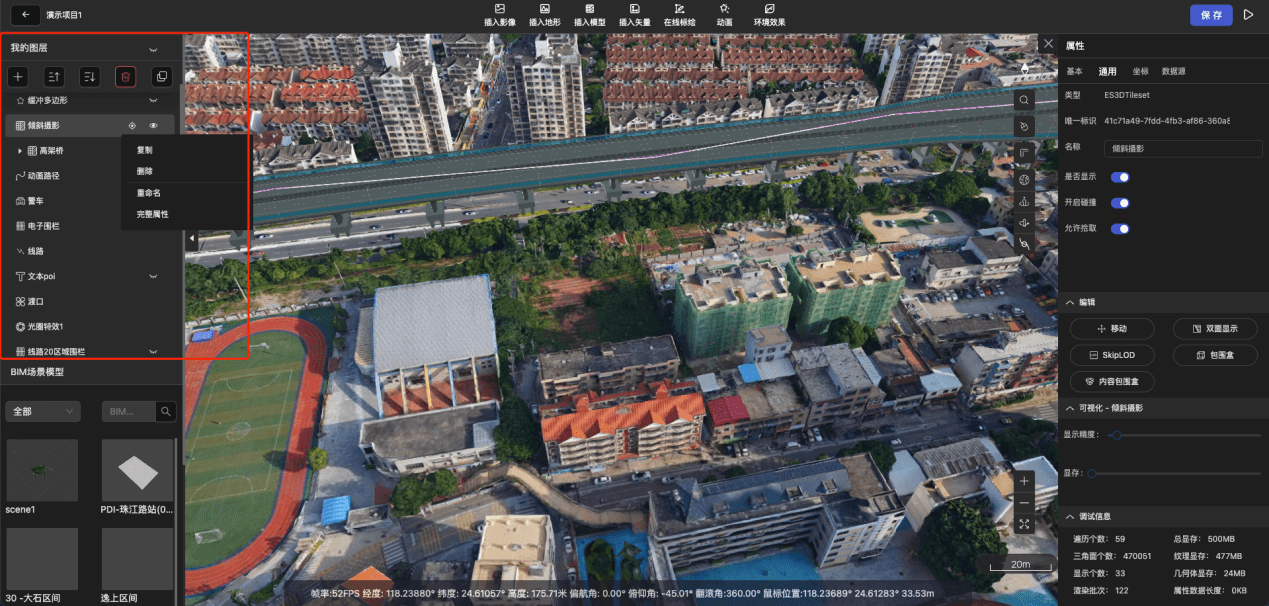Image resolution: width=1269 pixels, height=606 pixels.
Task: Open the 插入模型 insert model tool
Action: pyautogui.click(x=590, y=14)
